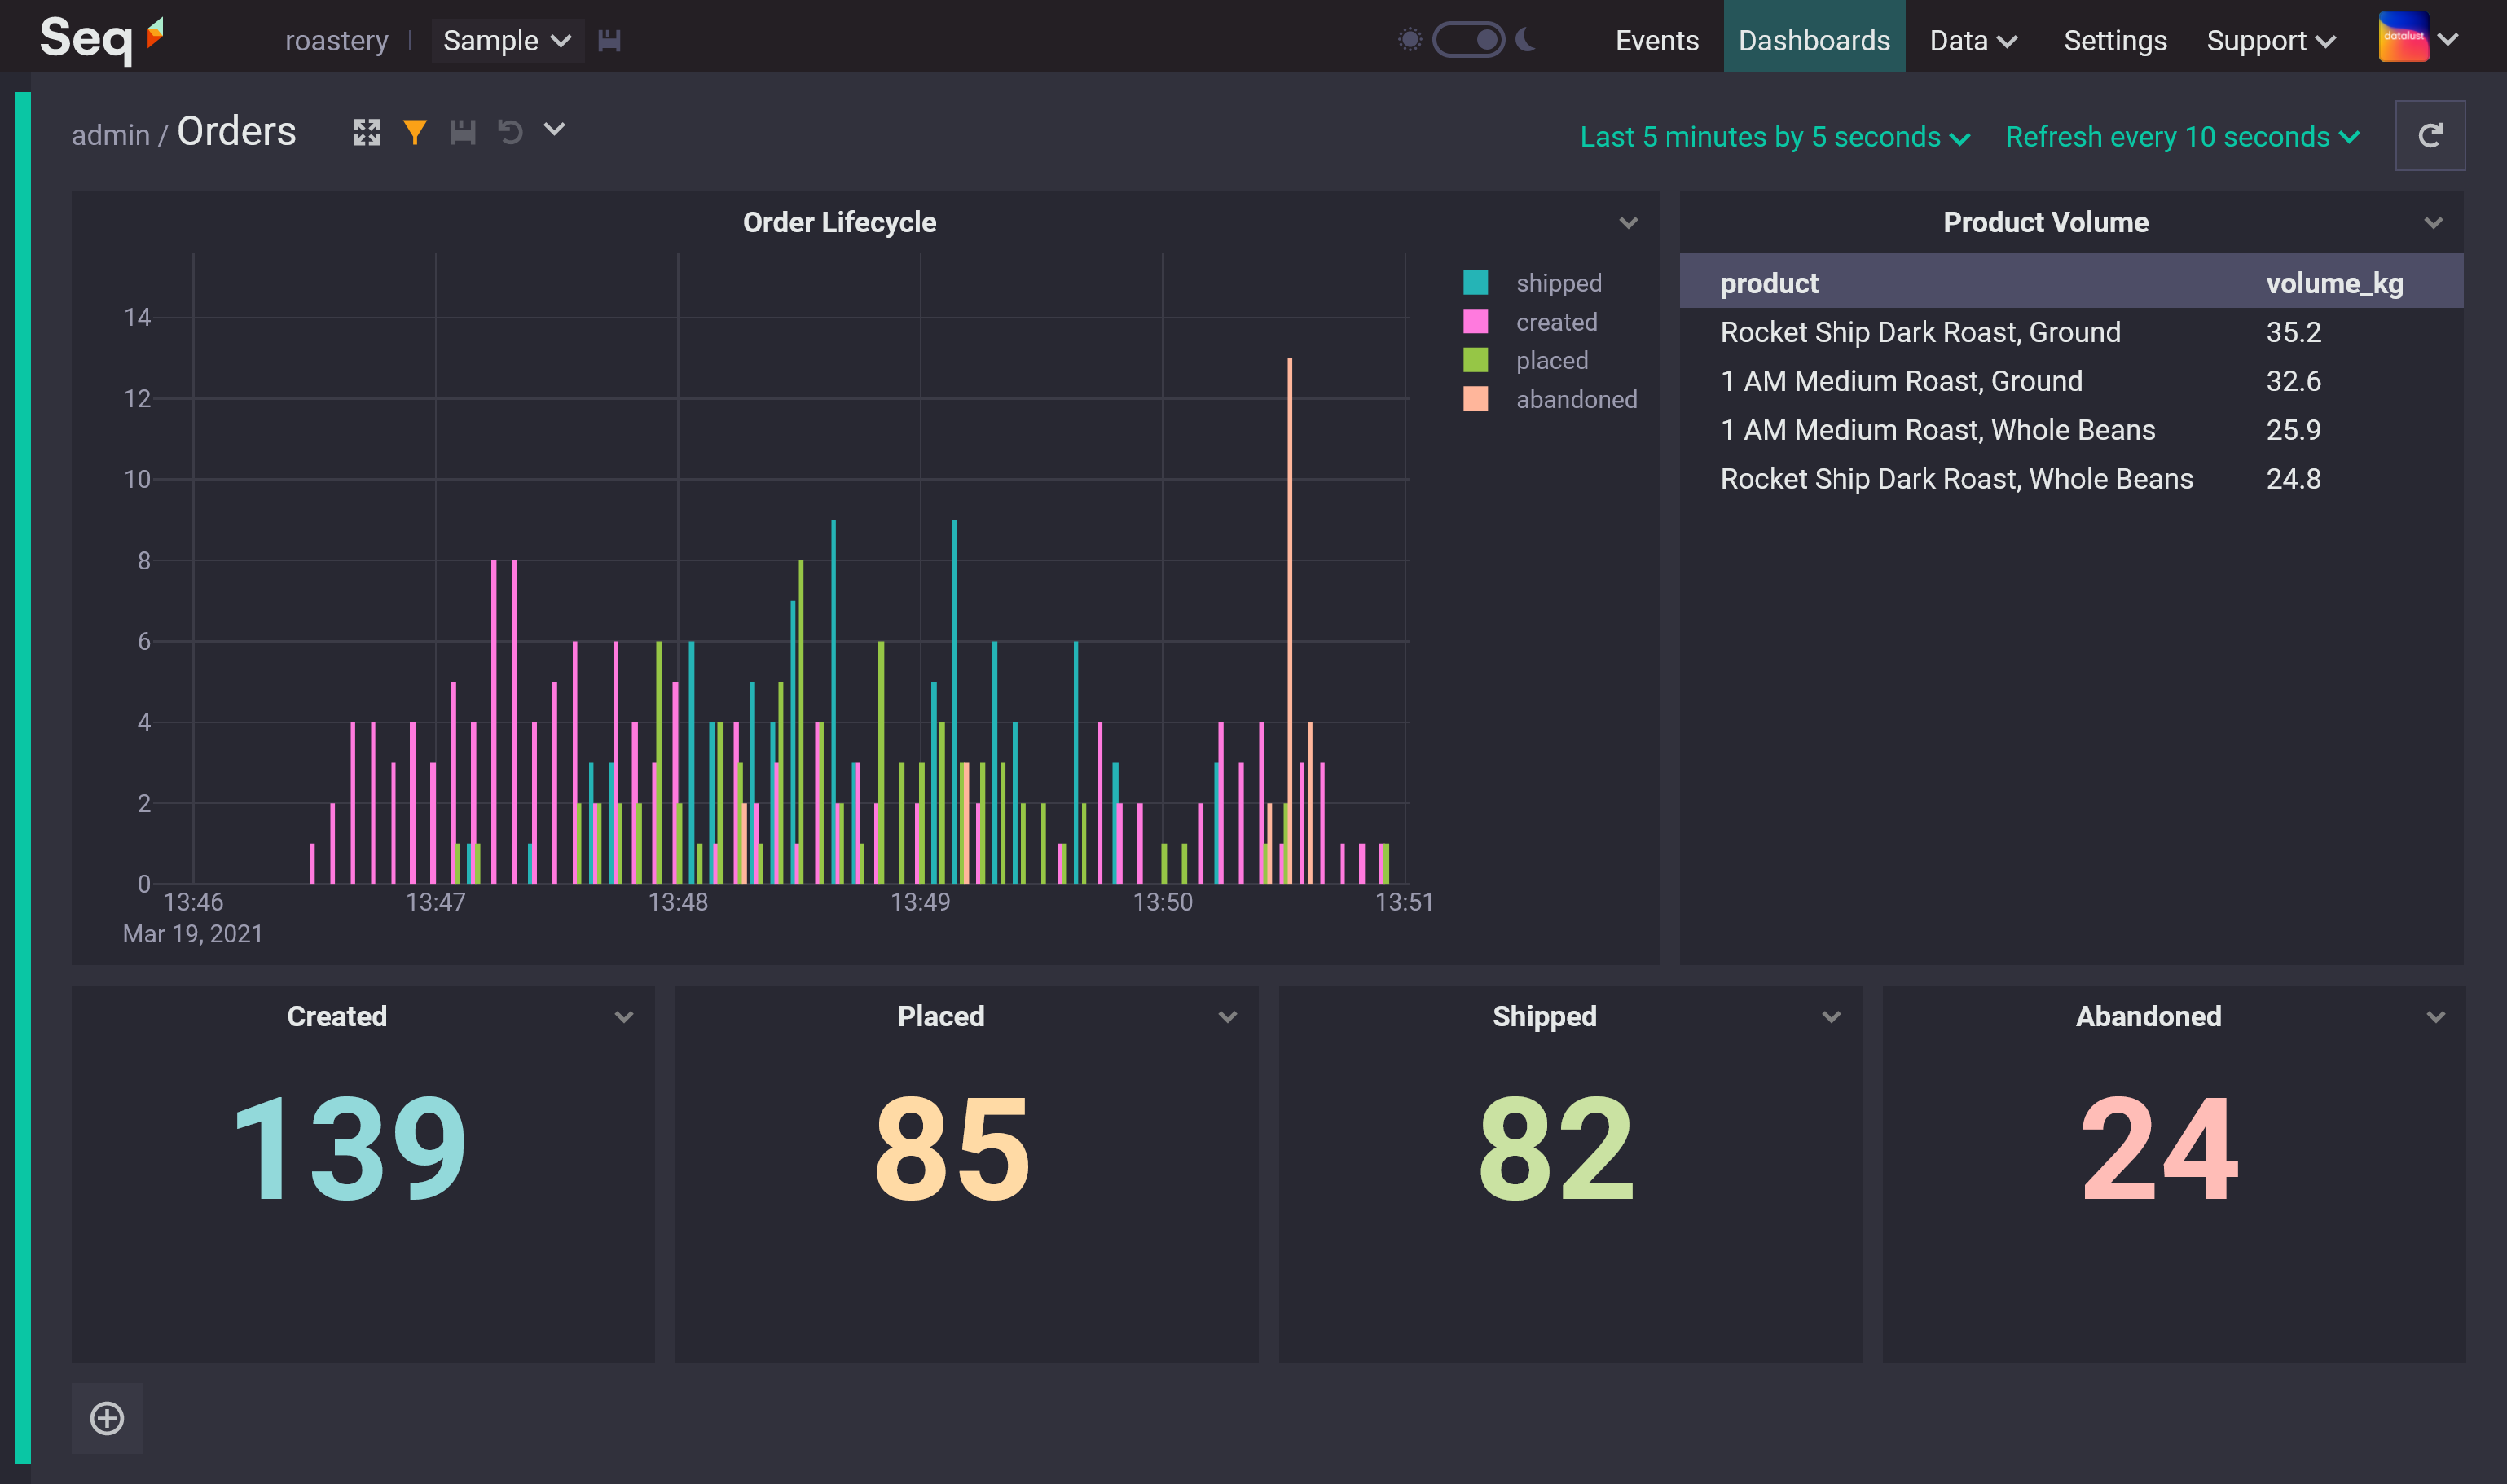Expand the Placed chart menu
Screen dimensions: 2507x1484
[1227, 1017]
